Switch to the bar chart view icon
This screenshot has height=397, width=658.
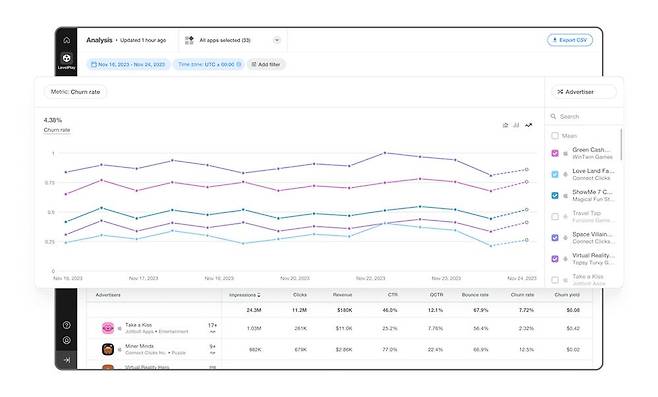tap(516, 125)
